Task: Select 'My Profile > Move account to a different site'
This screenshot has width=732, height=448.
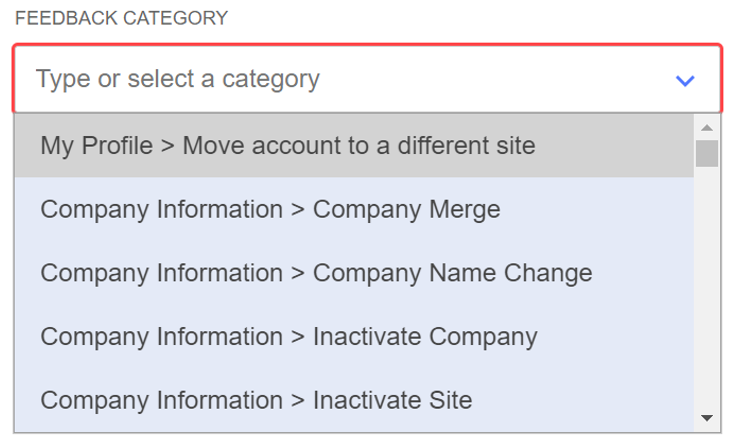Action: [288, 146]
